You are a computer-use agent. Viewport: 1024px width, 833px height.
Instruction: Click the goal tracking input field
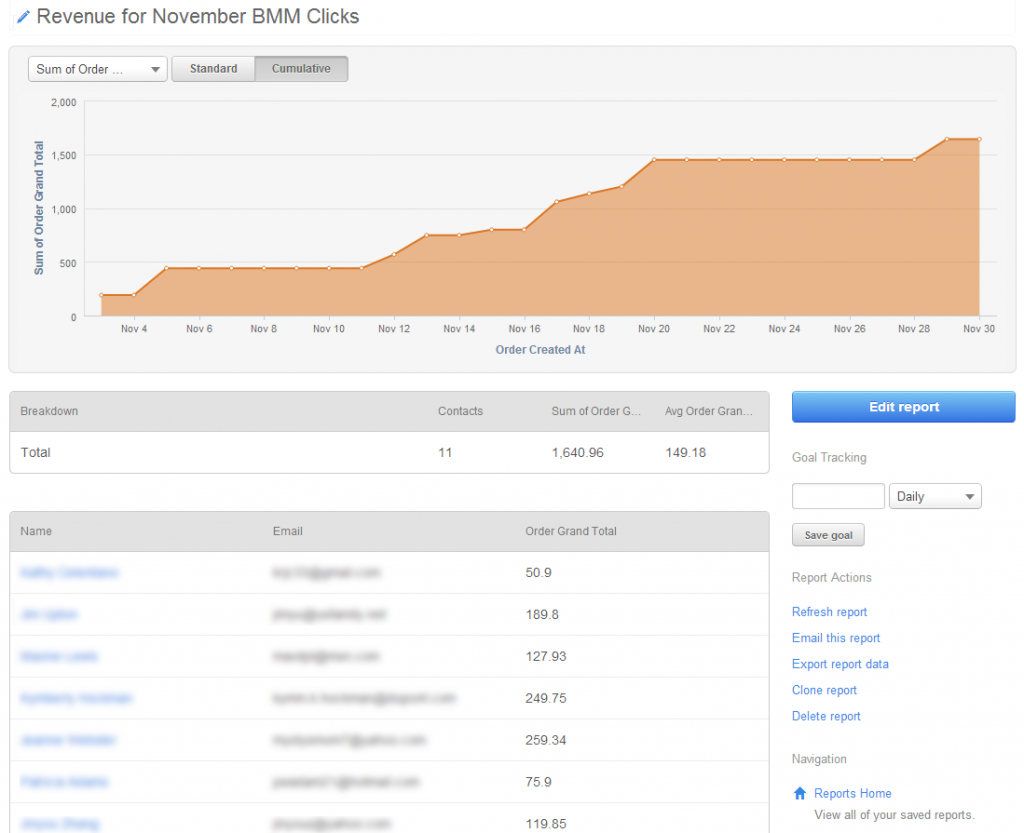pos(838,496)
